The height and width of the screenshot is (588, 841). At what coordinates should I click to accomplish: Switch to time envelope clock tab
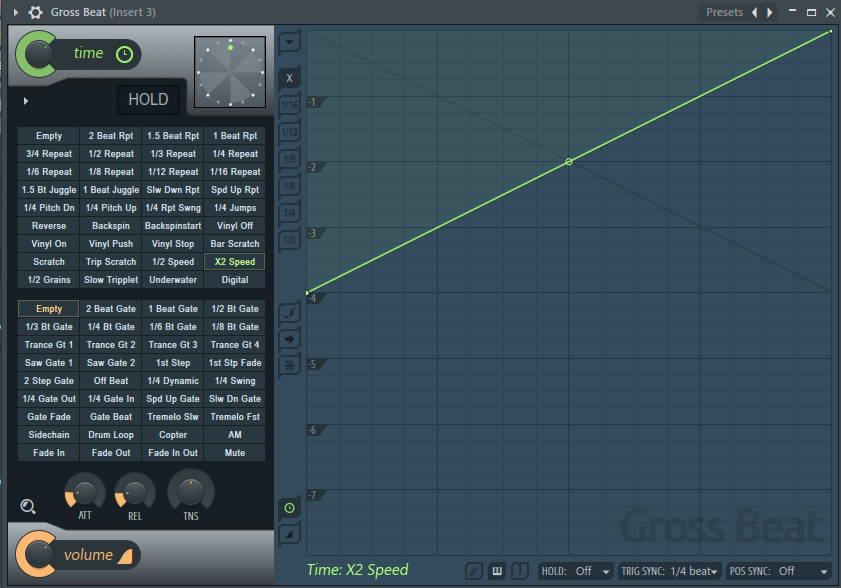coord(289,508)
